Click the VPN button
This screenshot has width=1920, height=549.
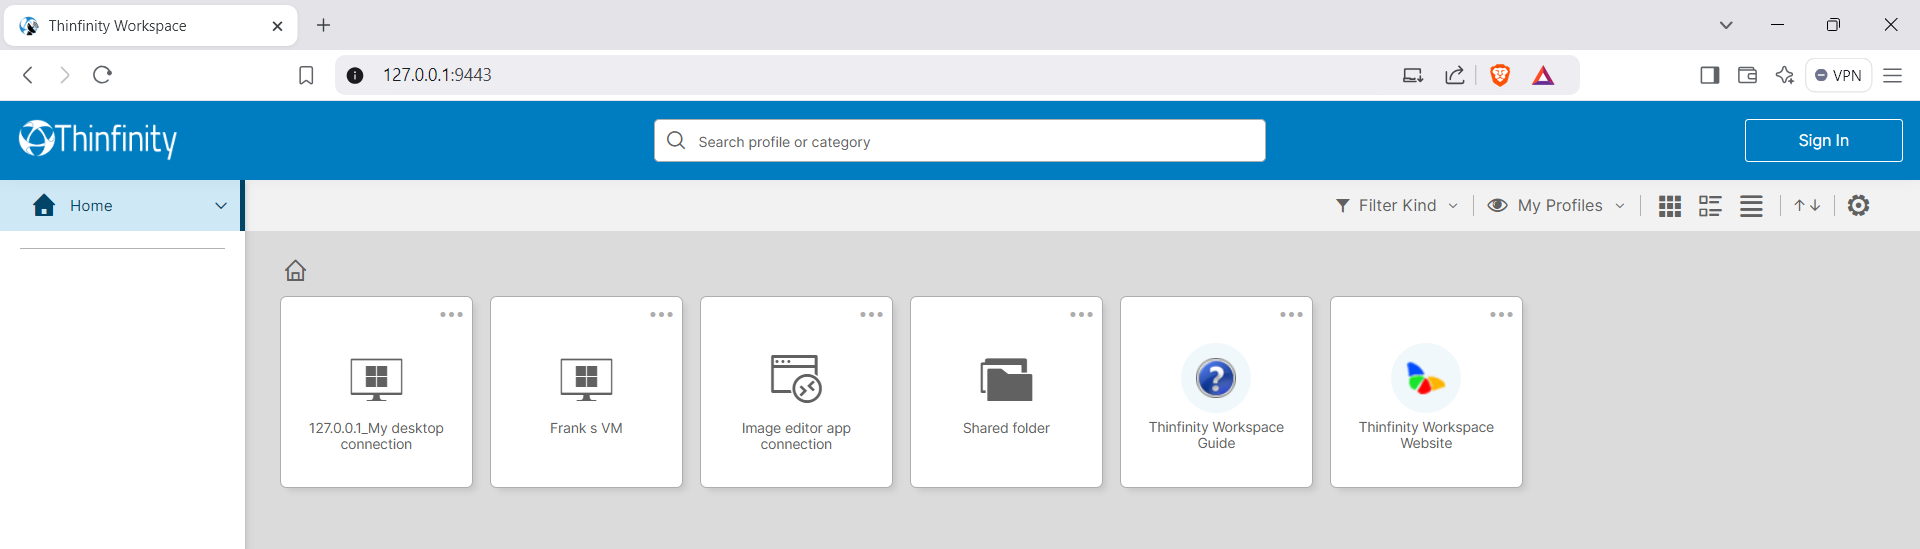pyautogui.click(x=1838, y=75)
